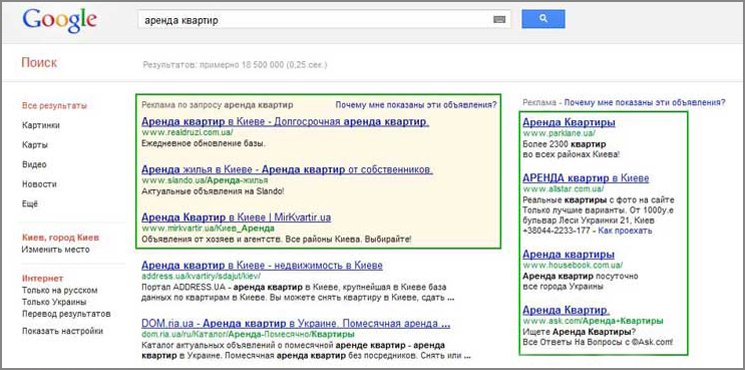The height and width of the screenshot is (370, 745).
Task: Filter results Только Украины
Action: pos(54,302)
